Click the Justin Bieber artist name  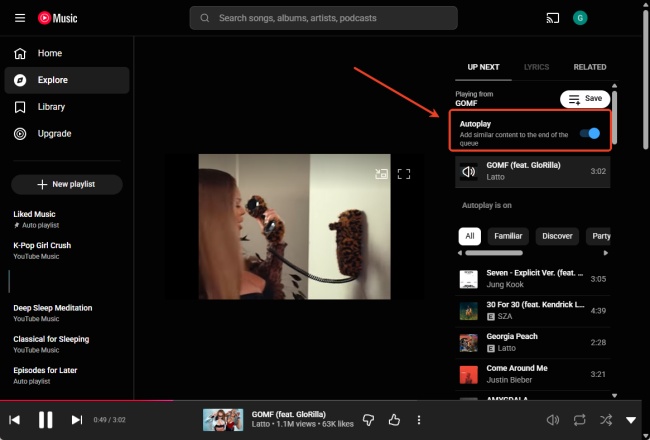(509, 380)
